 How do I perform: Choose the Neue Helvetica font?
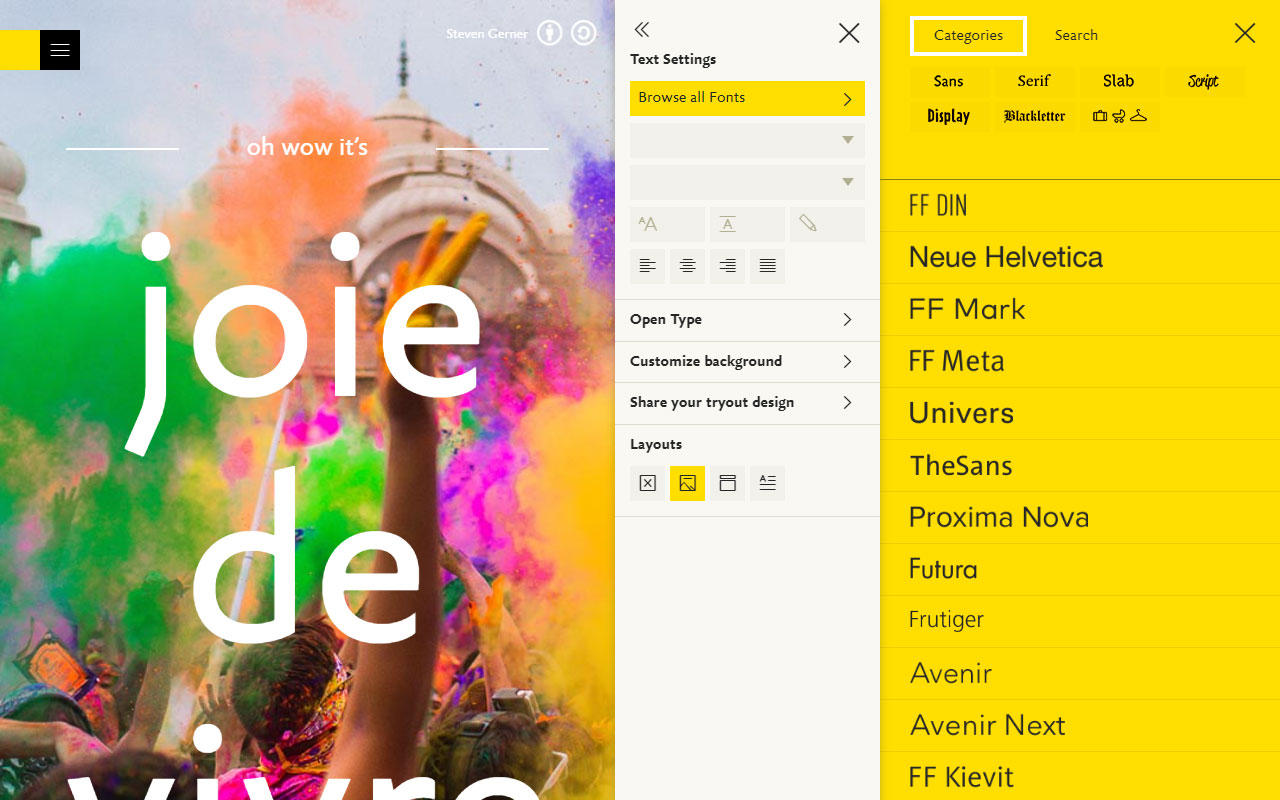click(x=1080, y=258)
